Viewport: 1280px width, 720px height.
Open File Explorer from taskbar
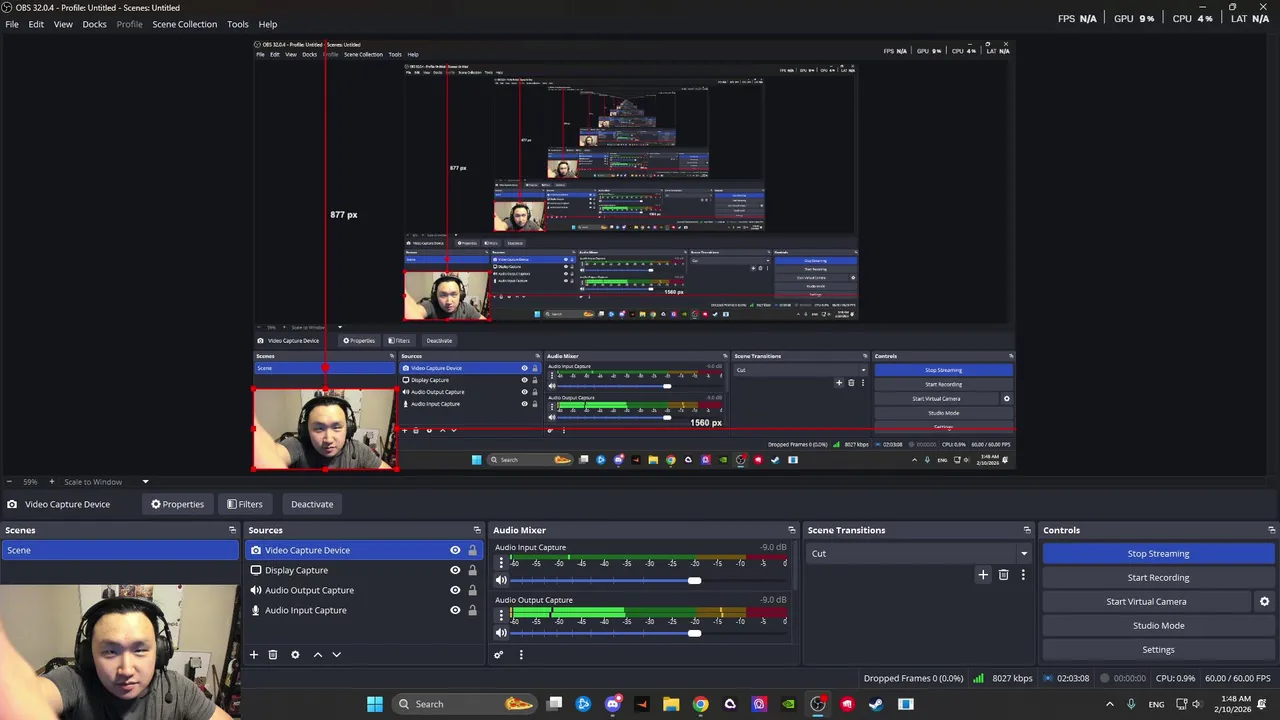671,704
